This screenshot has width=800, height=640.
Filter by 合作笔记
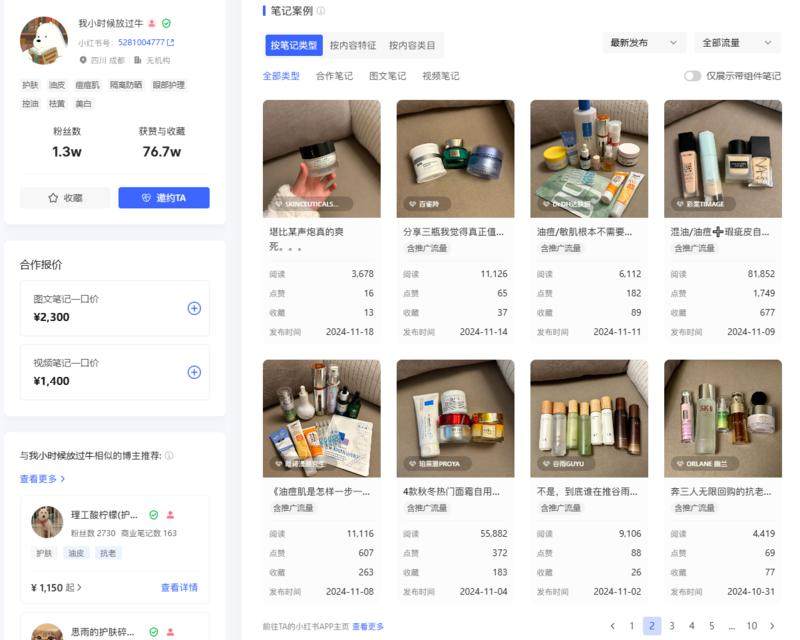334,76
